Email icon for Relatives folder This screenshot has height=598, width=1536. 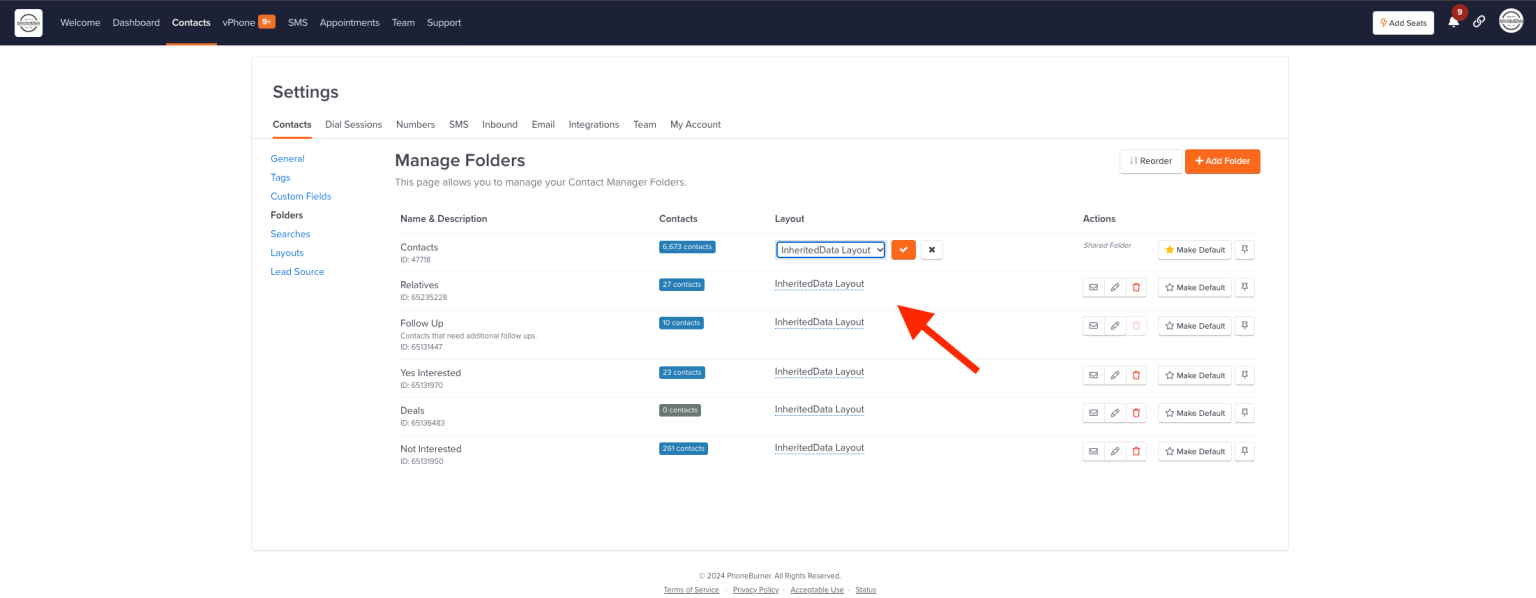pos(1093,287)
